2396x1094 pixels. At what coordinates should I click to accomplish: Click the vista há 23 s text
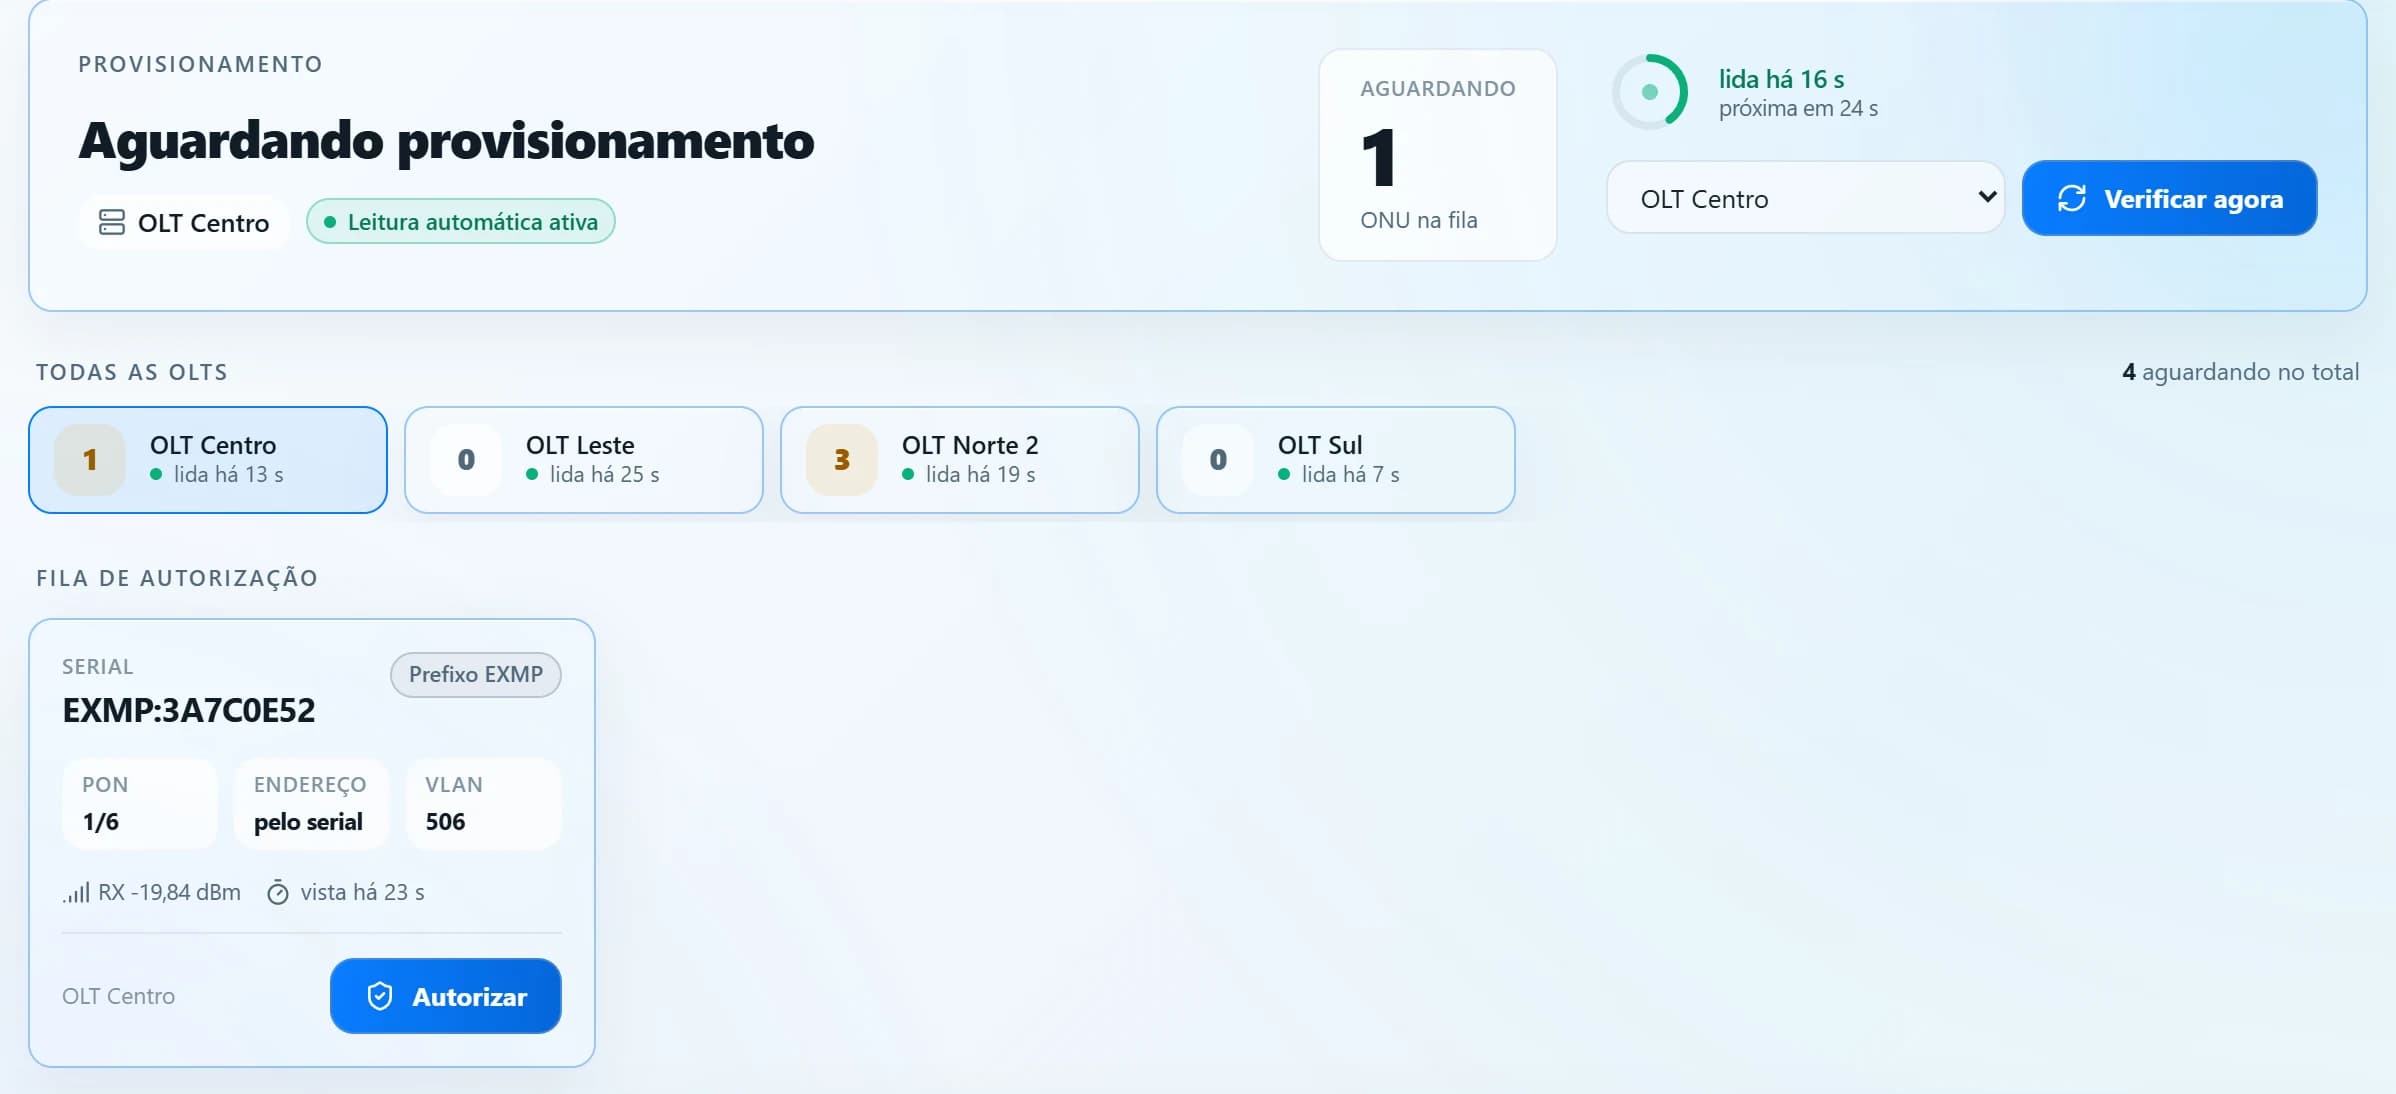click(362, 892)
